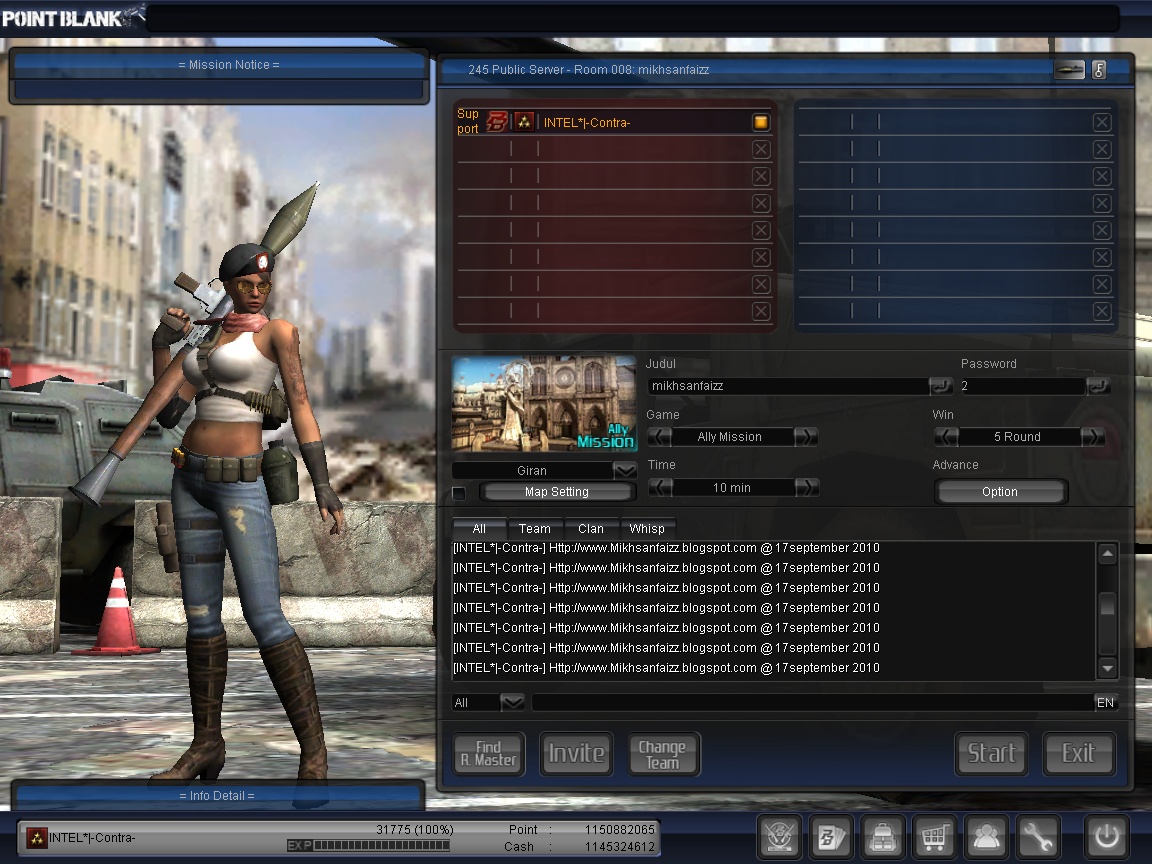Open settings with the wrench icon
1152x864 pixels.
[1037, 836]
